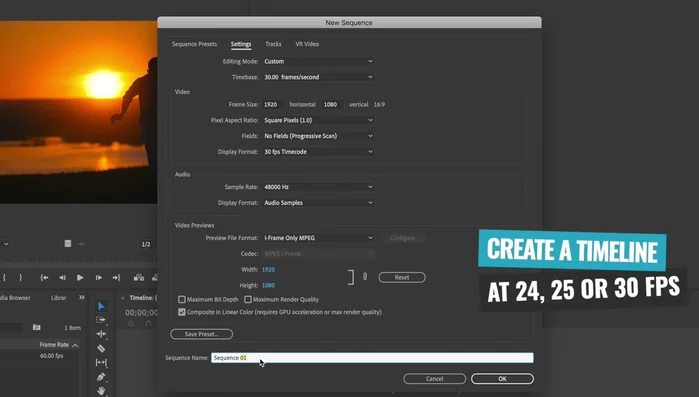The image size is (699, 397).
Task: Select the Selection arrow tool
Action: point(101,306)
